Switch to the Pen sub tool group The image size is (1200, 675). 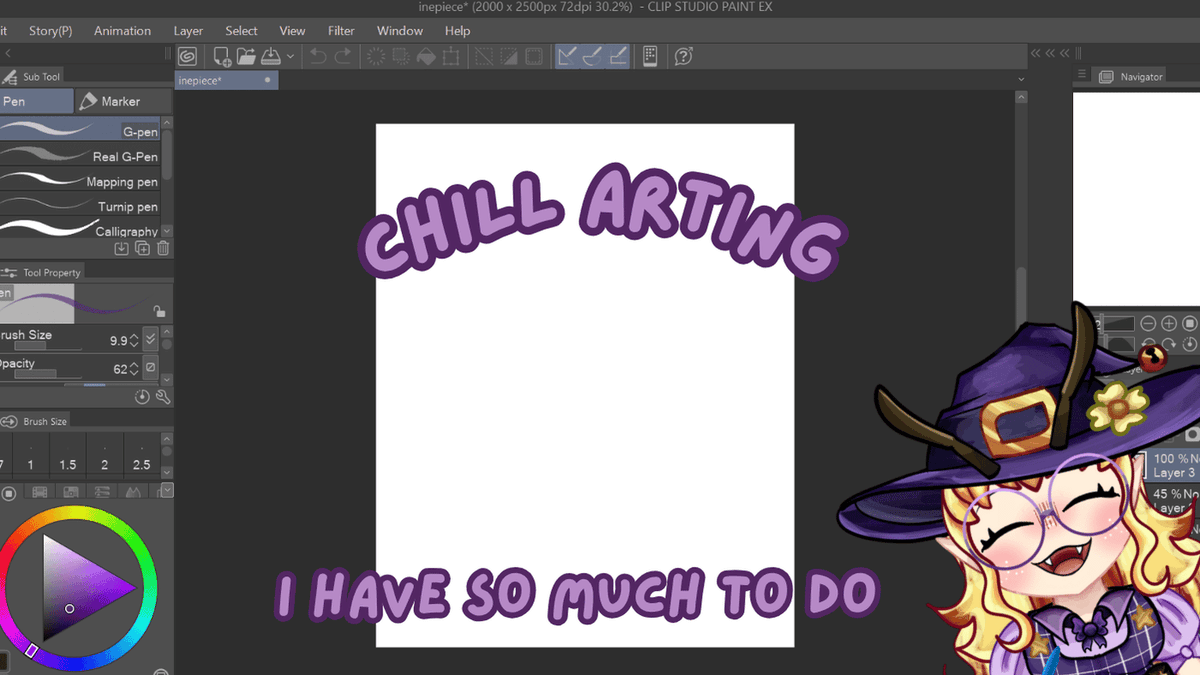click(36, 101)
